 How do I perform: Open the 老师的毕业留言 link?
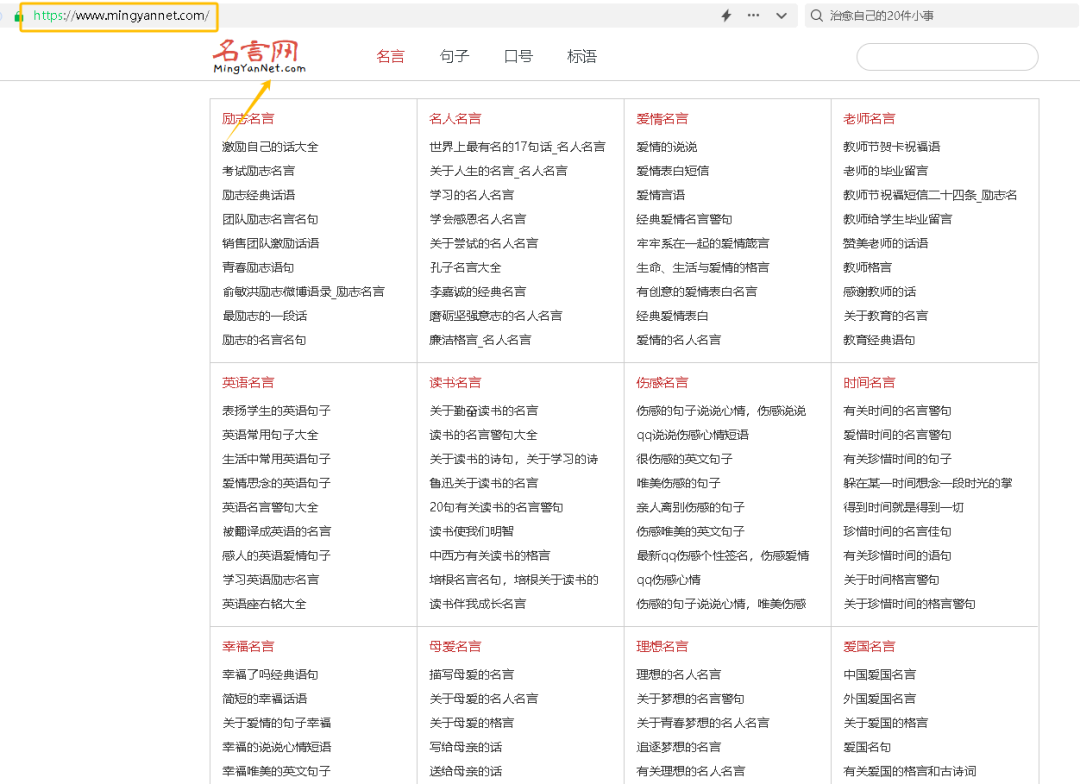click(886, 171)
